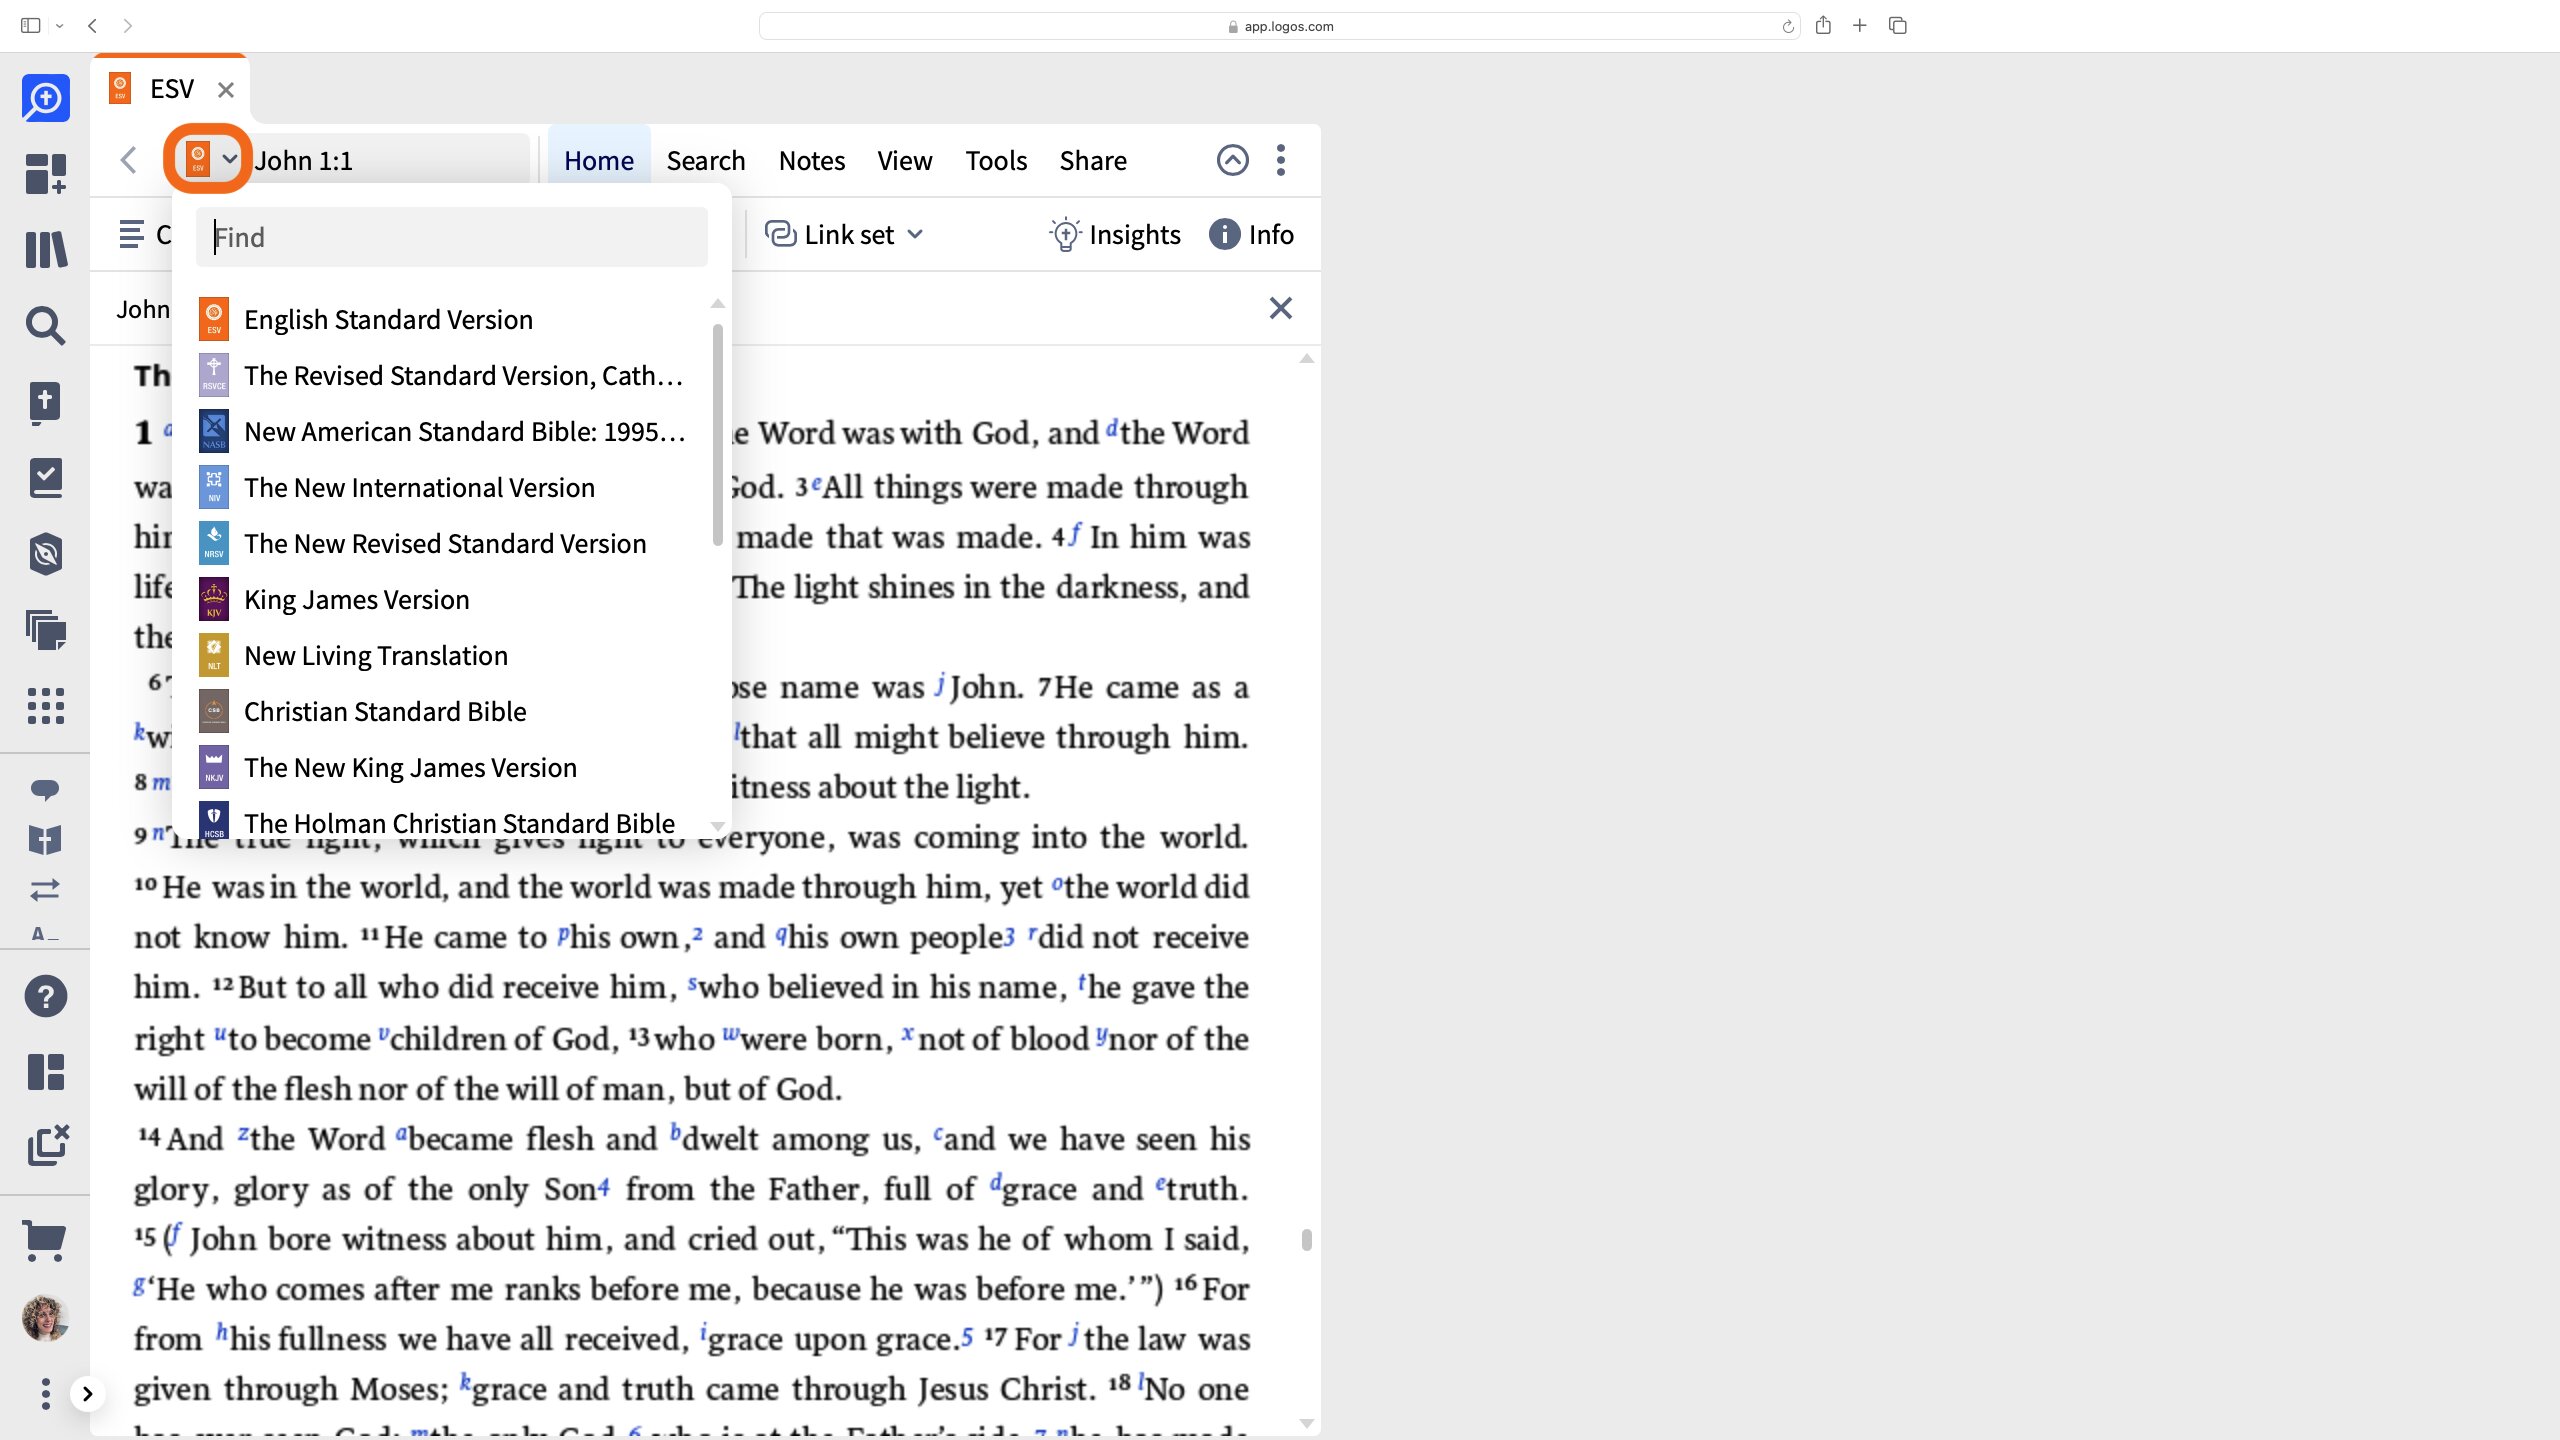Click the Bible text scroll-up arrow
The image size is (2560, 1440).
click(1306, 358)
